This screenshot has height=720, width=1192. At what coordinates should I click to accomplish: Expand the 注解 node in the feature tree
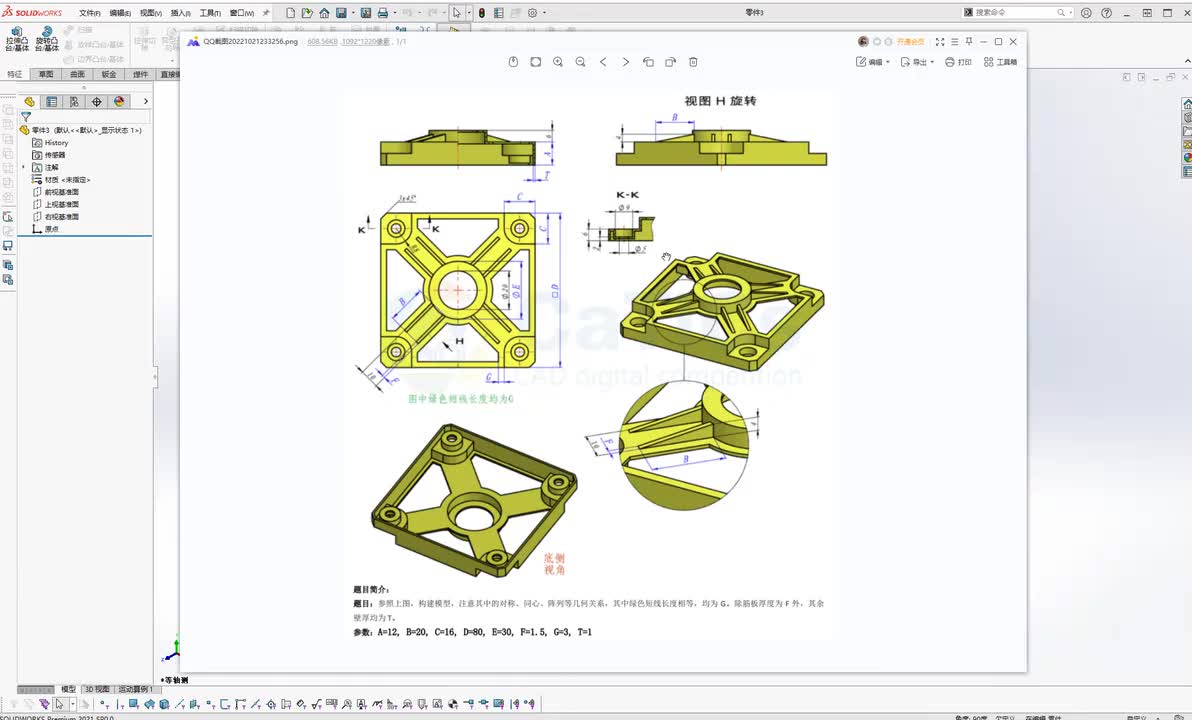(24, 167)
